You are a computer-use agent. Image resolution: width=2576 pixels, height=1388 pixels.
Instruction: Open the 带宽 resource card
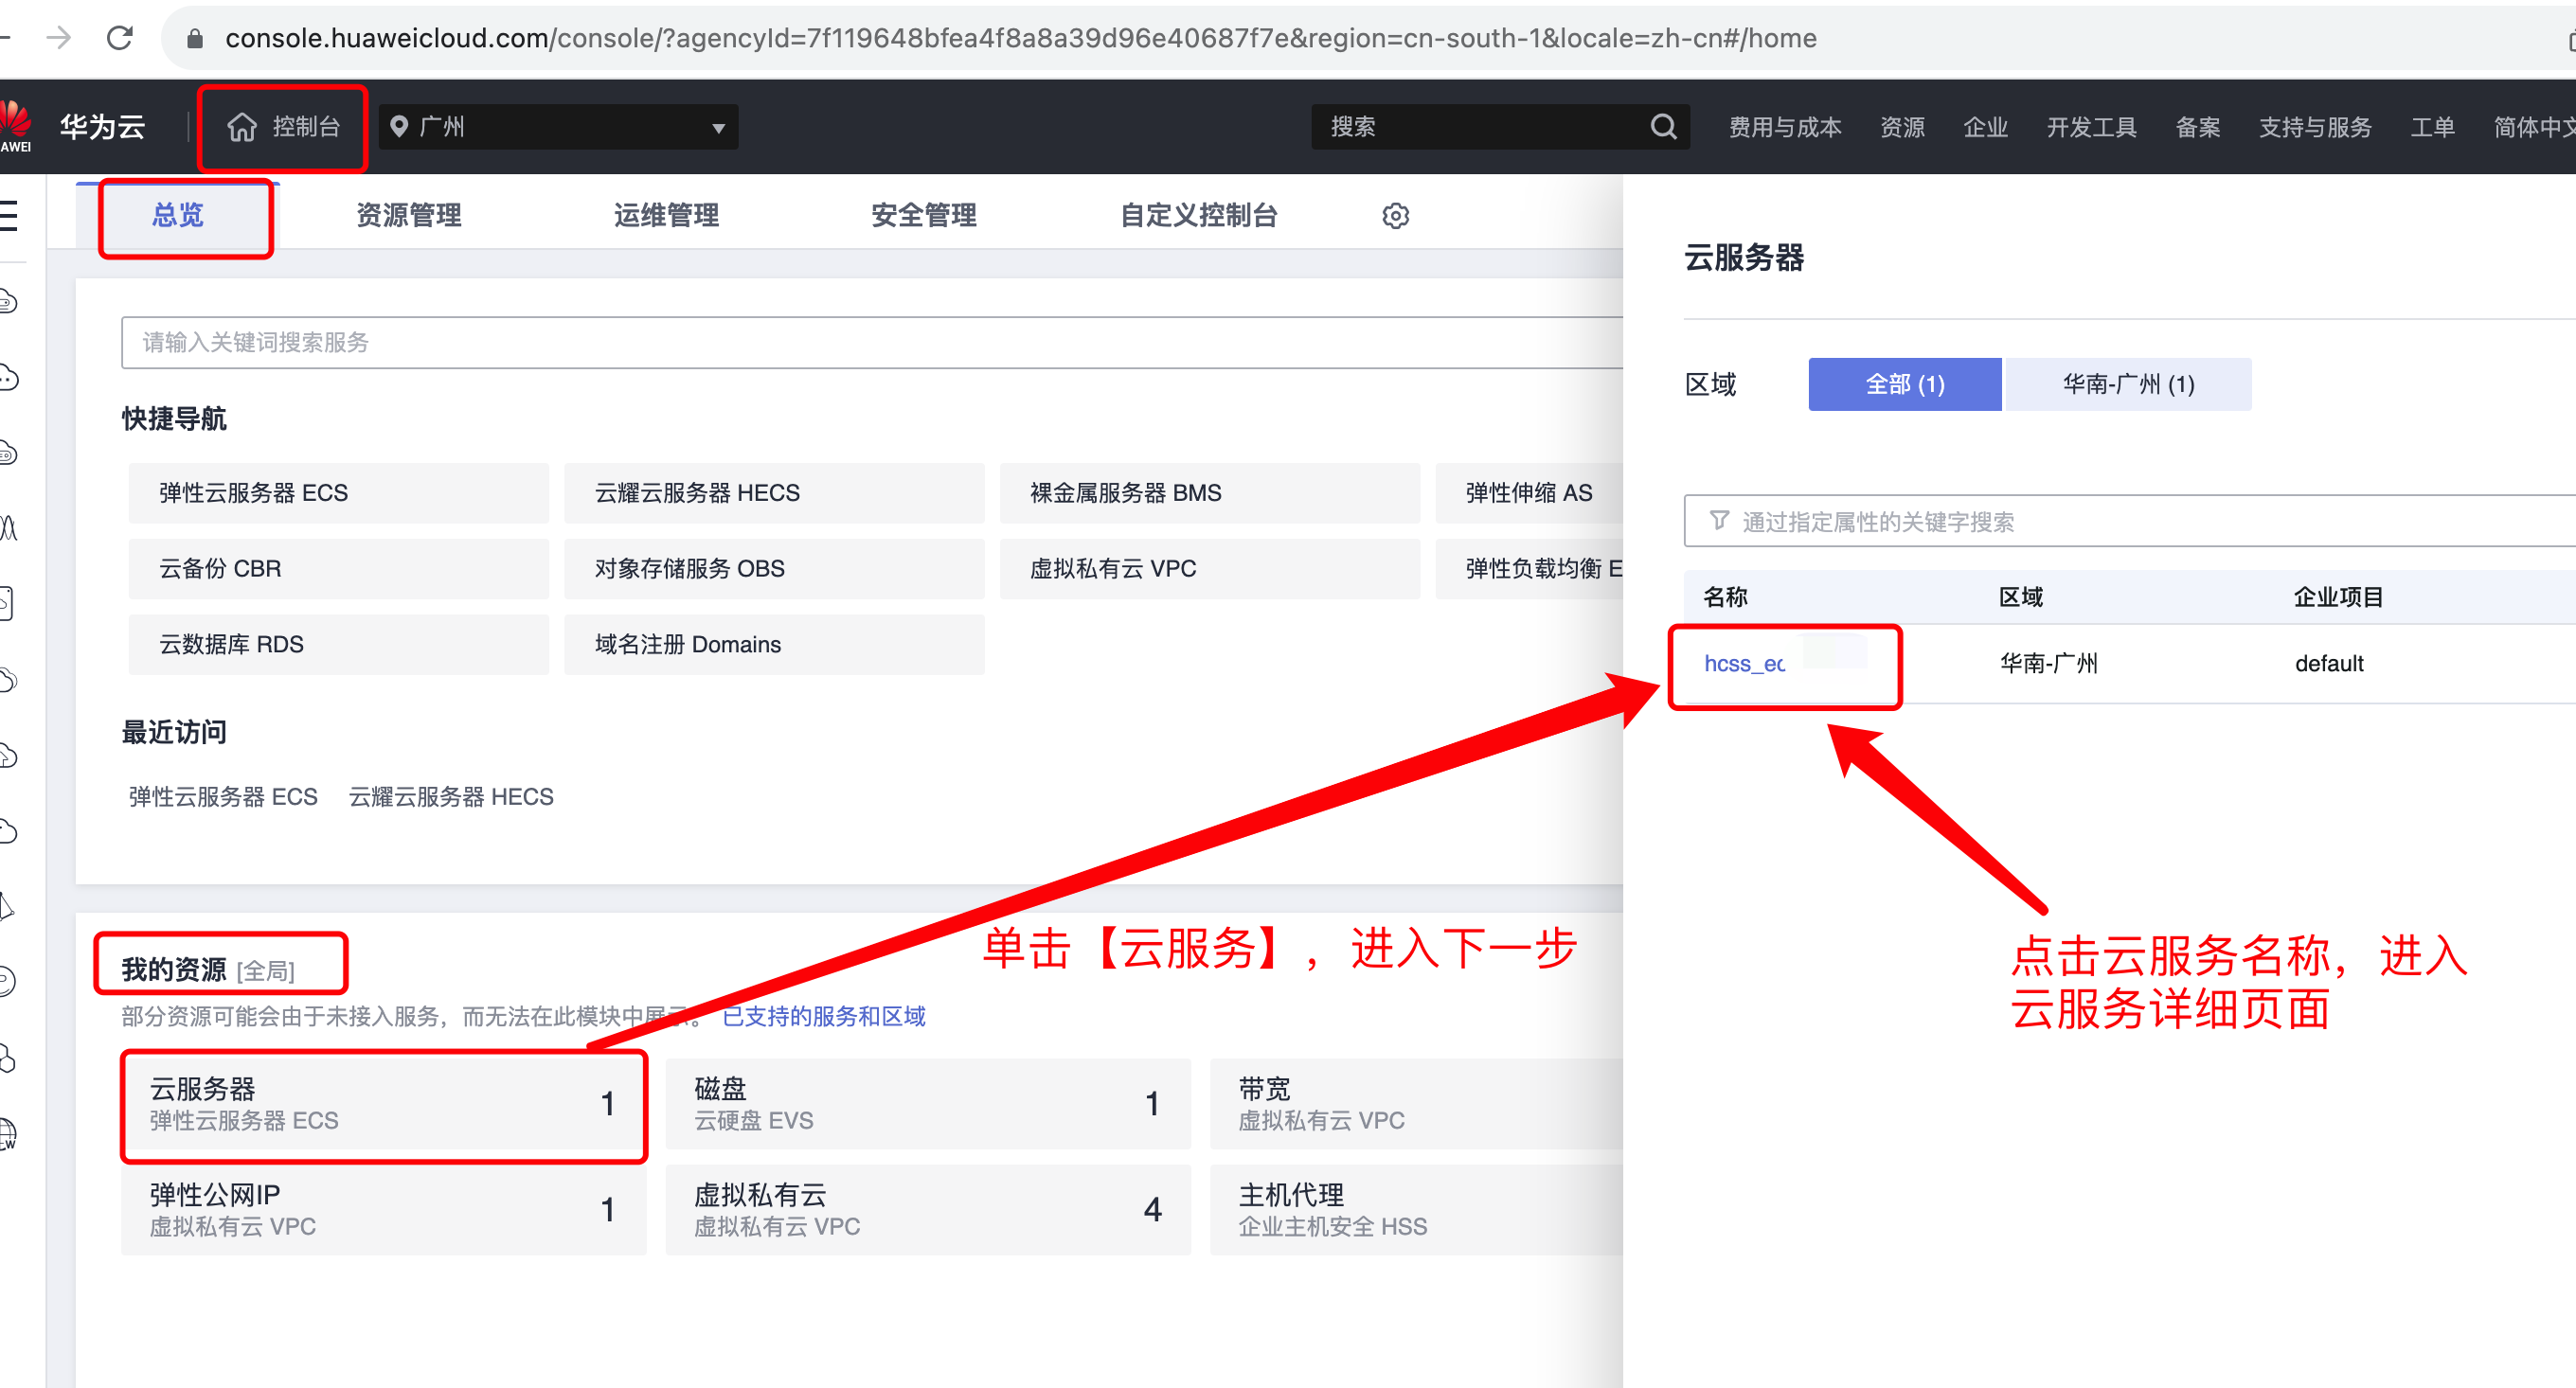1416,1104
